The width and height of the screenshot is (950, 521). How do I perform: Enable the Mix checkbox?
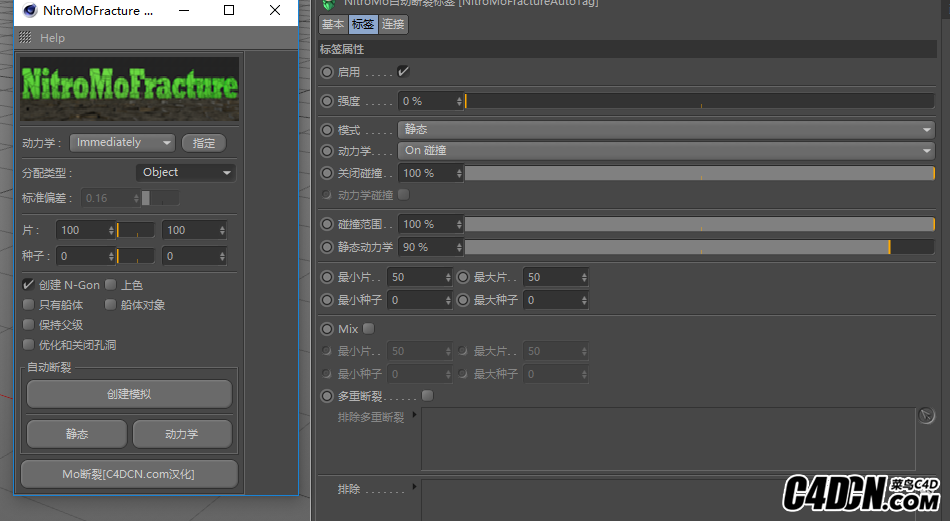pyautogui.click(x=368, y=328)
